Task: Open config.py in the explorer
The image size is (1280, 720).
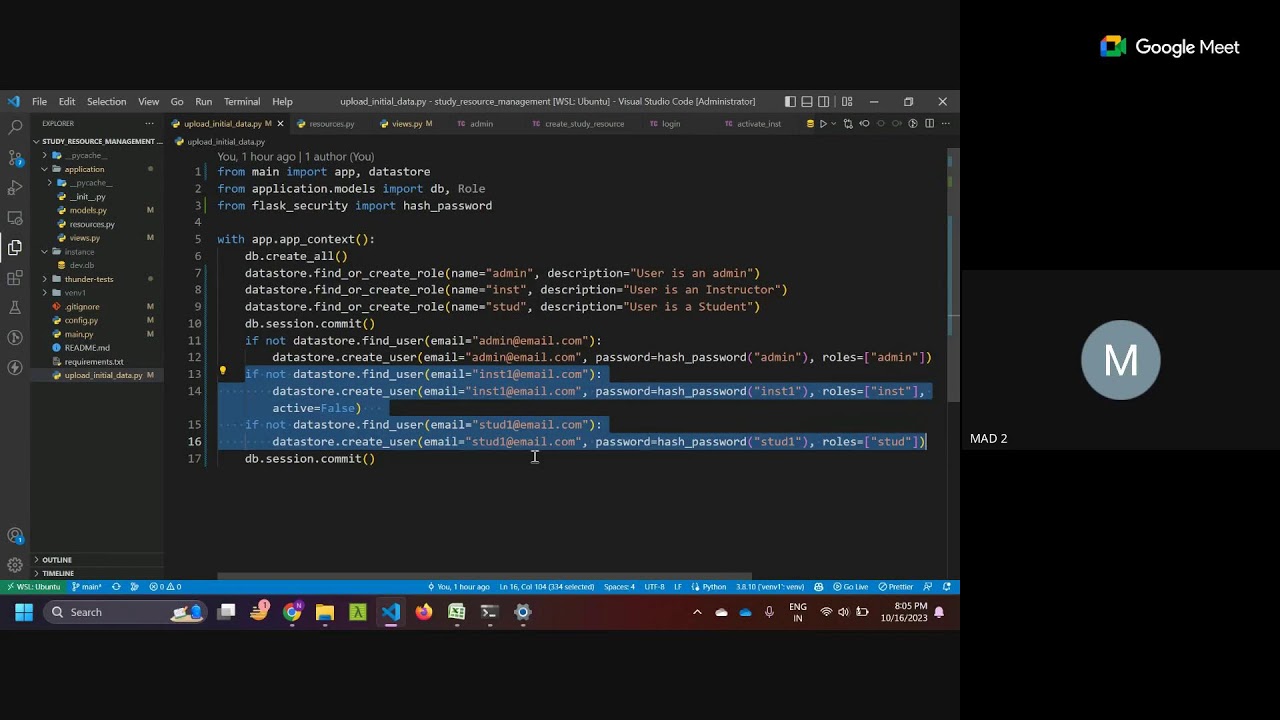Action: 81,321
